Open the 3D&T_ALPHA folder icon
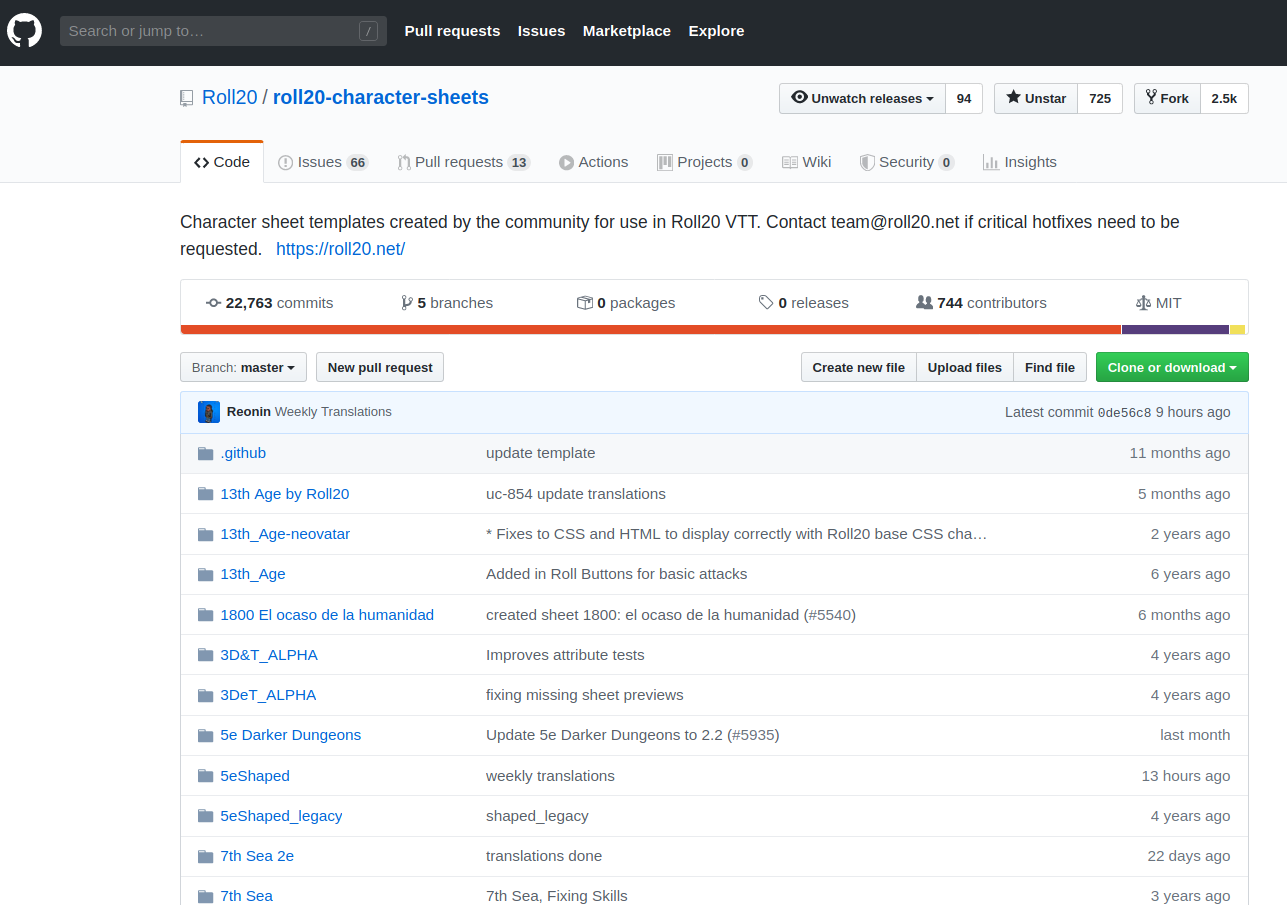The image size is (1287, 905). (x=206, y=655)
